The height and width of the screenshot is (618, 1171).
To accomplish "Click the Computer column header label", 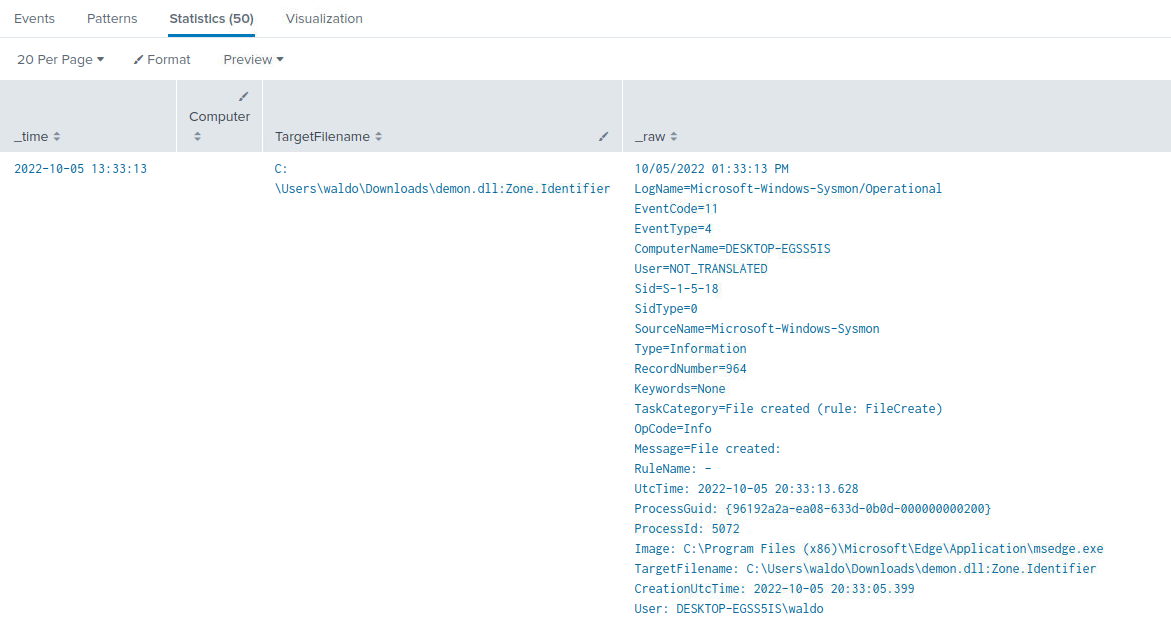I will (219, 117).
